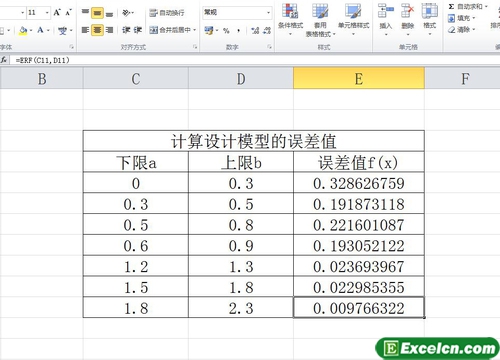
Task: Select cell with value 2.3
Action: pos(241,308)
